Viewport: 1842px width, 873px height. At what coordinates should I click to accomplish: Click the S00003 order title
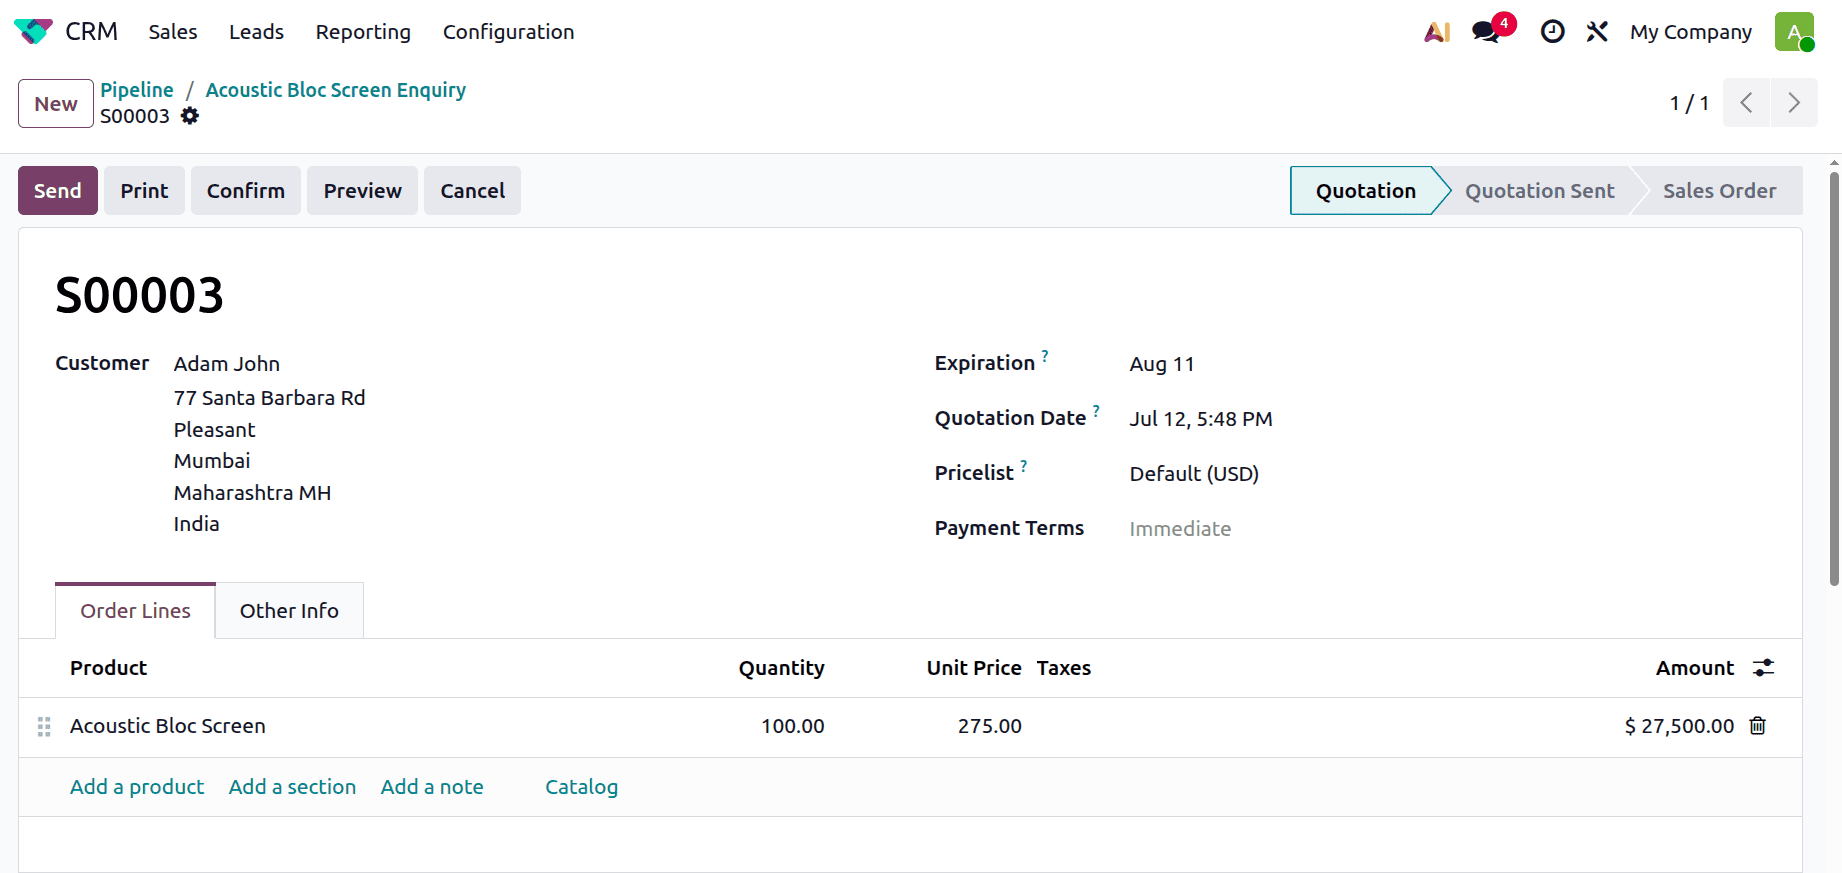point(139,295)
